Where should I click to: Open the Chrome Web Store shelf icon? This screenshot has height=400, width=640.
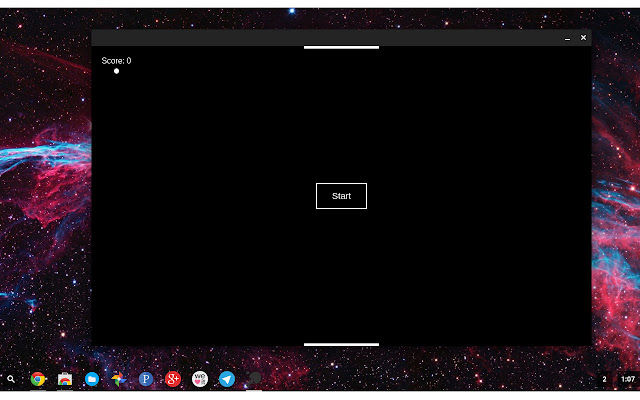tap(64, 379)
